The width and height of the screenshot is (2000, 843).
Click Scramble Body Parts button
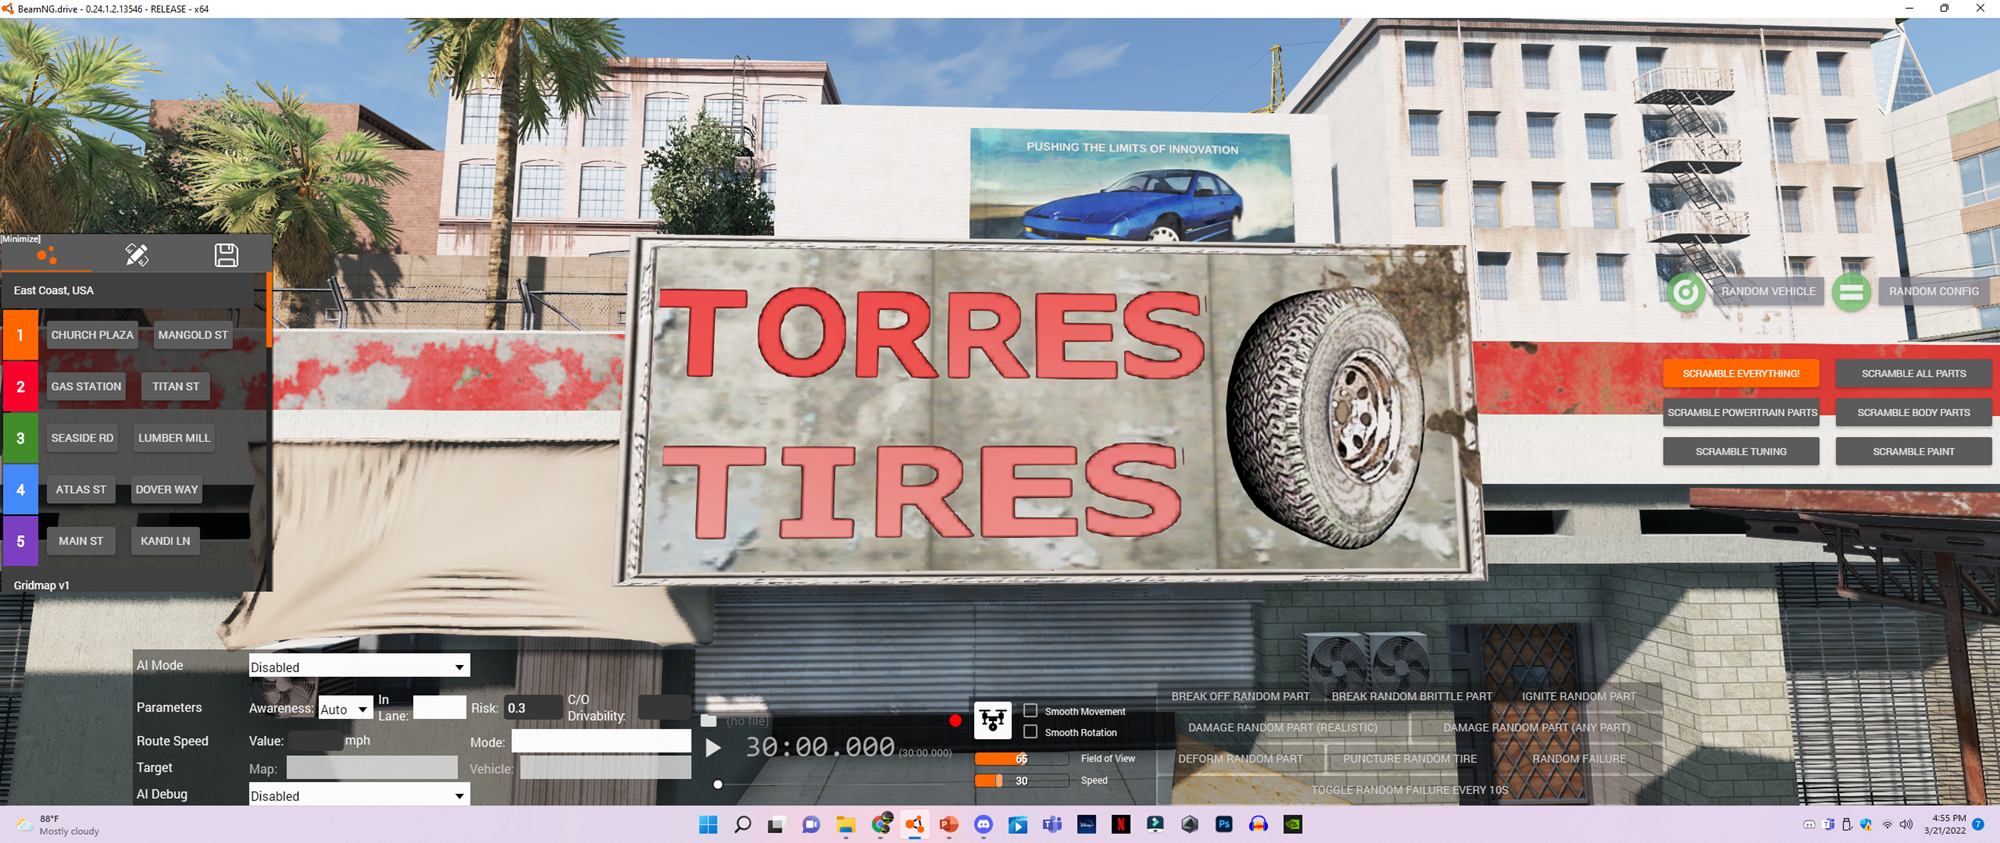click(x=1913, y=413)
